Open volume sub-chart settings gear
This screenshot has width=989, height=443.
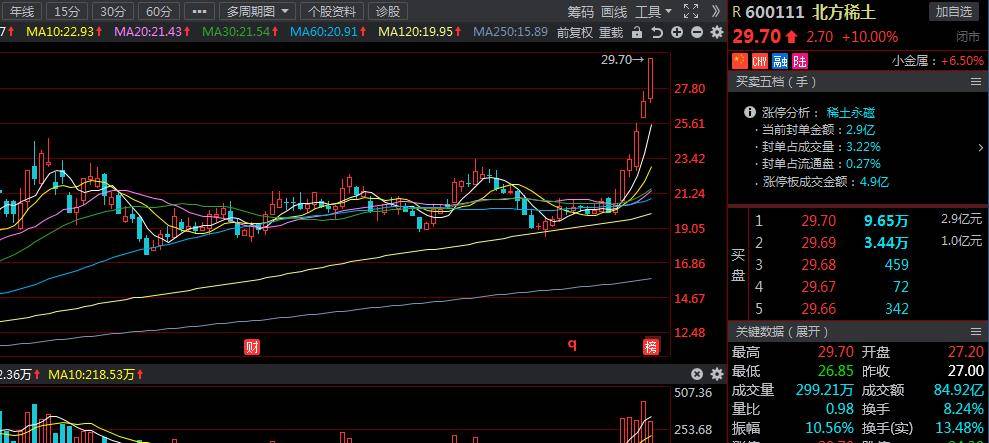(716, 374)
